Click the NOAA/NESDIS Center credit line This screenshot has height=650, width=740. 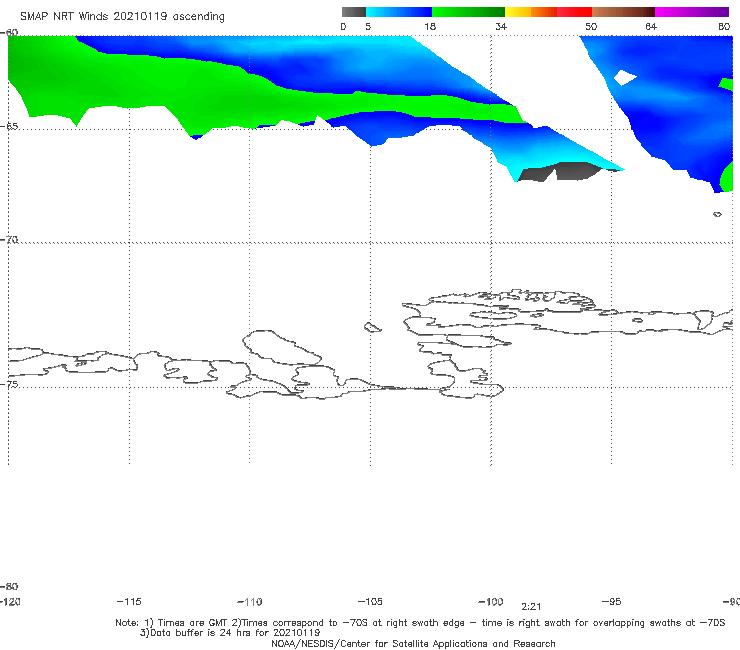coord(413,644)
